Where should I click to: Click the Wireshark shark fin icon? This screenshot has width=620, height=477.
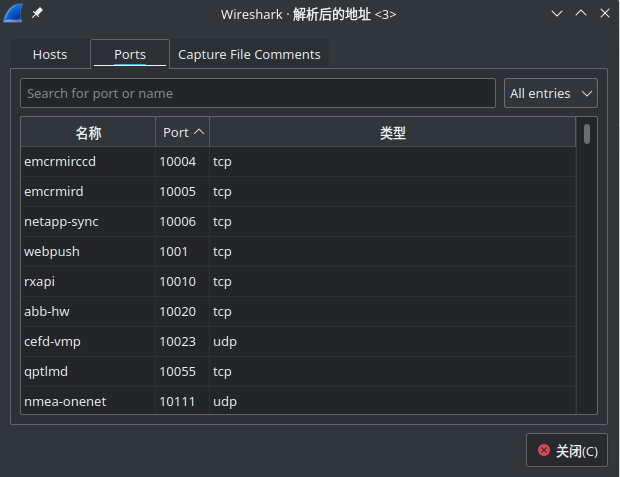click(x=13, y=13)
